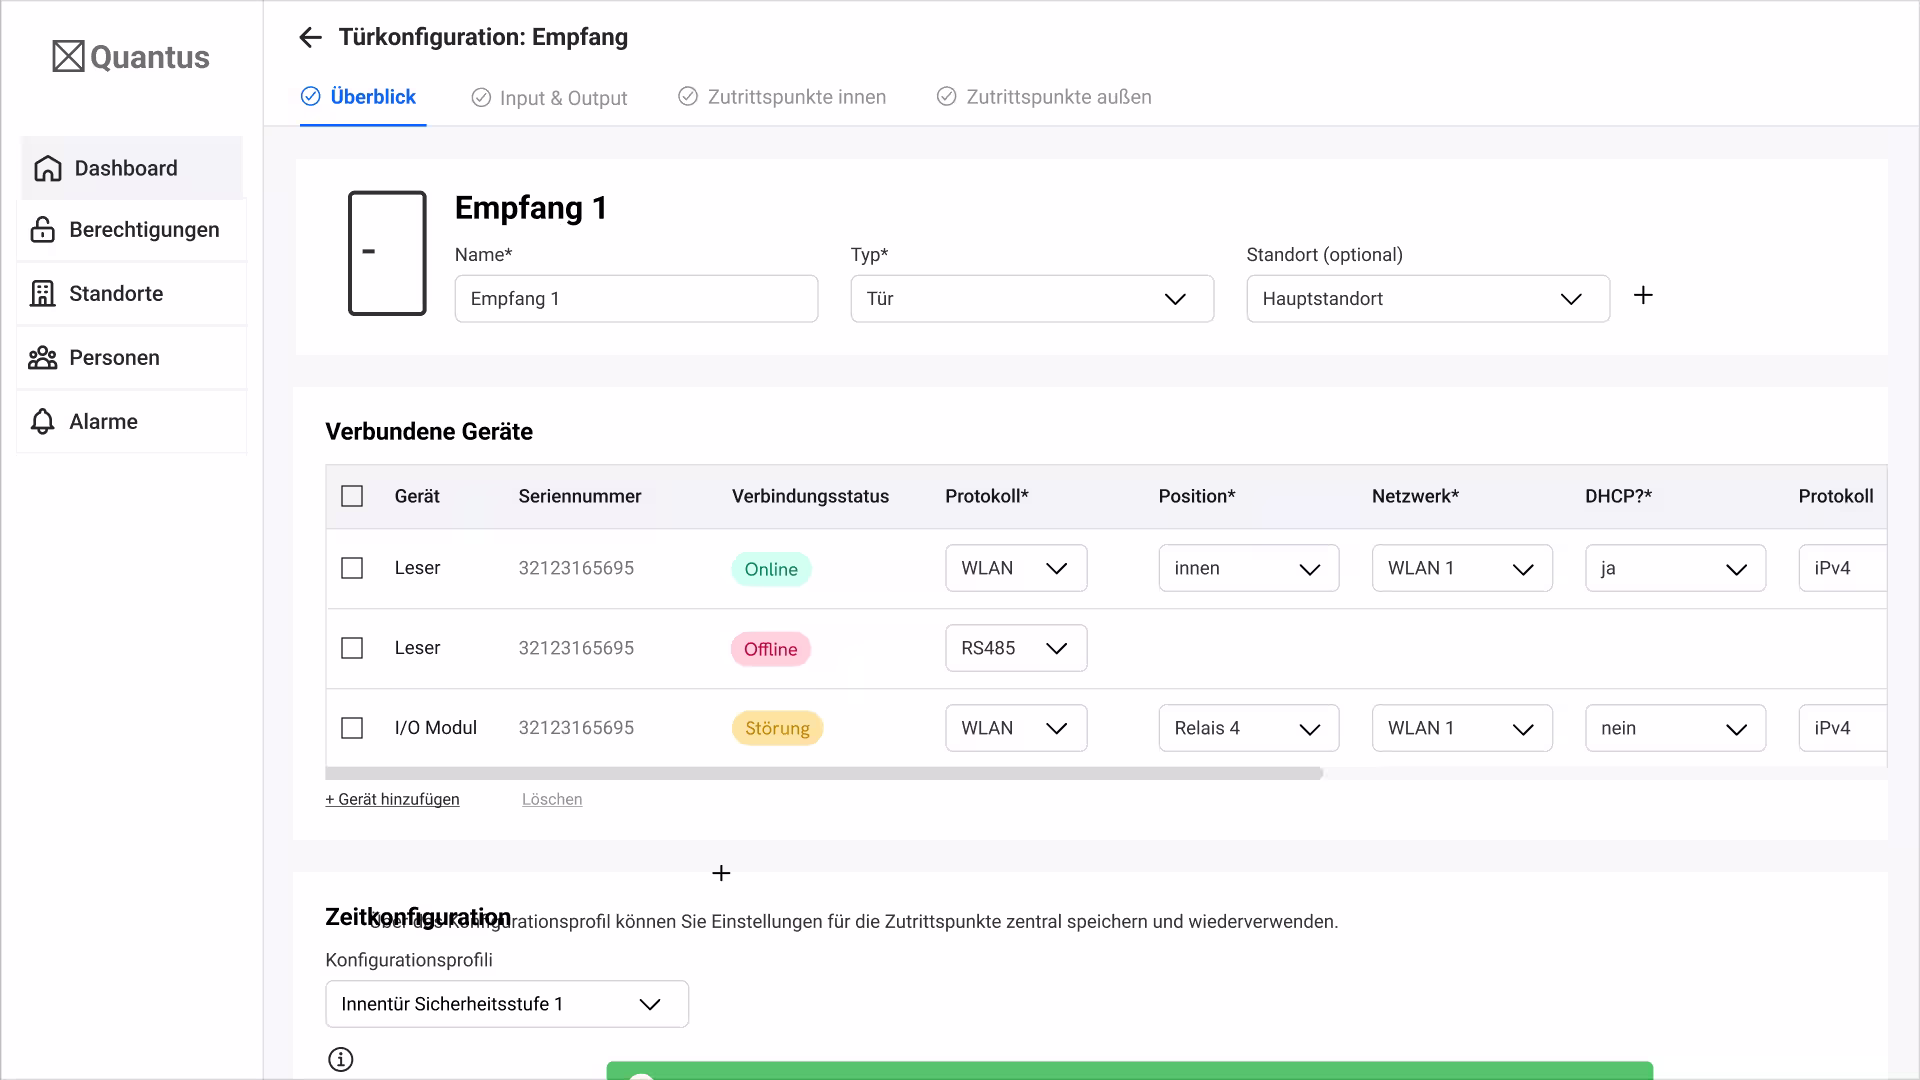This screenshot has width=1920, height=1080.
Task: Click the serial number in I/O Modul row
Action: 576,728
